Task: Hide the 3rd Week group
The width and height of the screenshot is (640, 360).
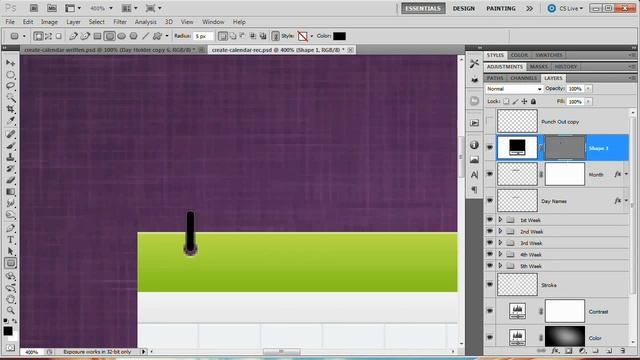Action: (490, 243)
